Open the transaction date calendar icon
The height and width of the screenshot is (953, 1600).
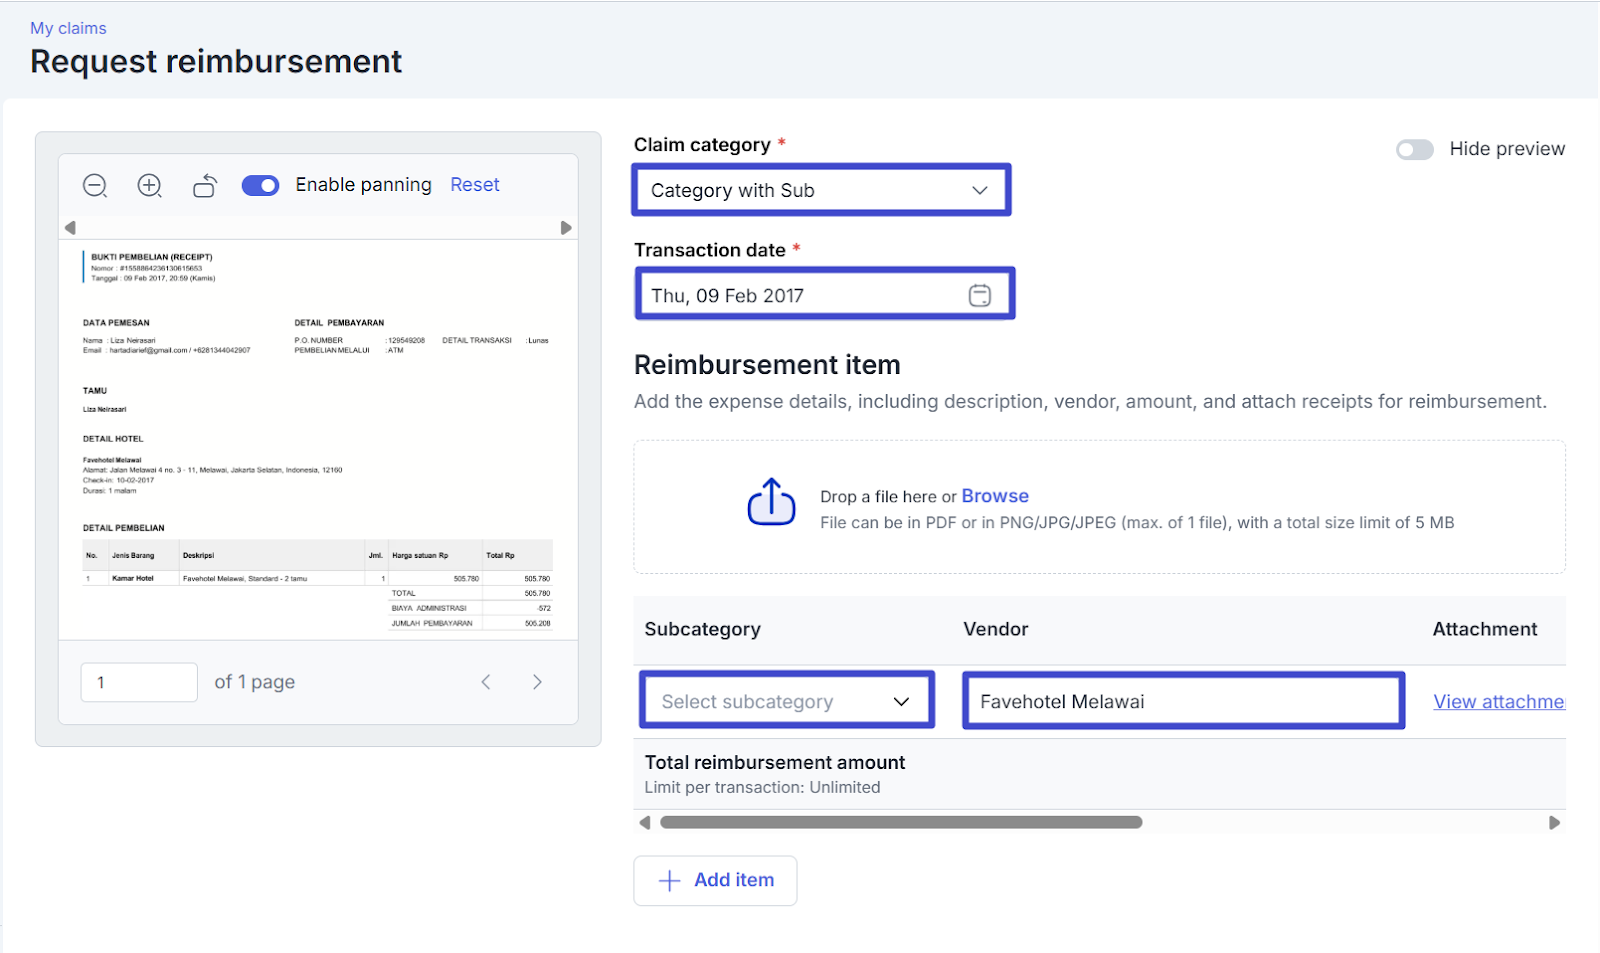[979, 295]
